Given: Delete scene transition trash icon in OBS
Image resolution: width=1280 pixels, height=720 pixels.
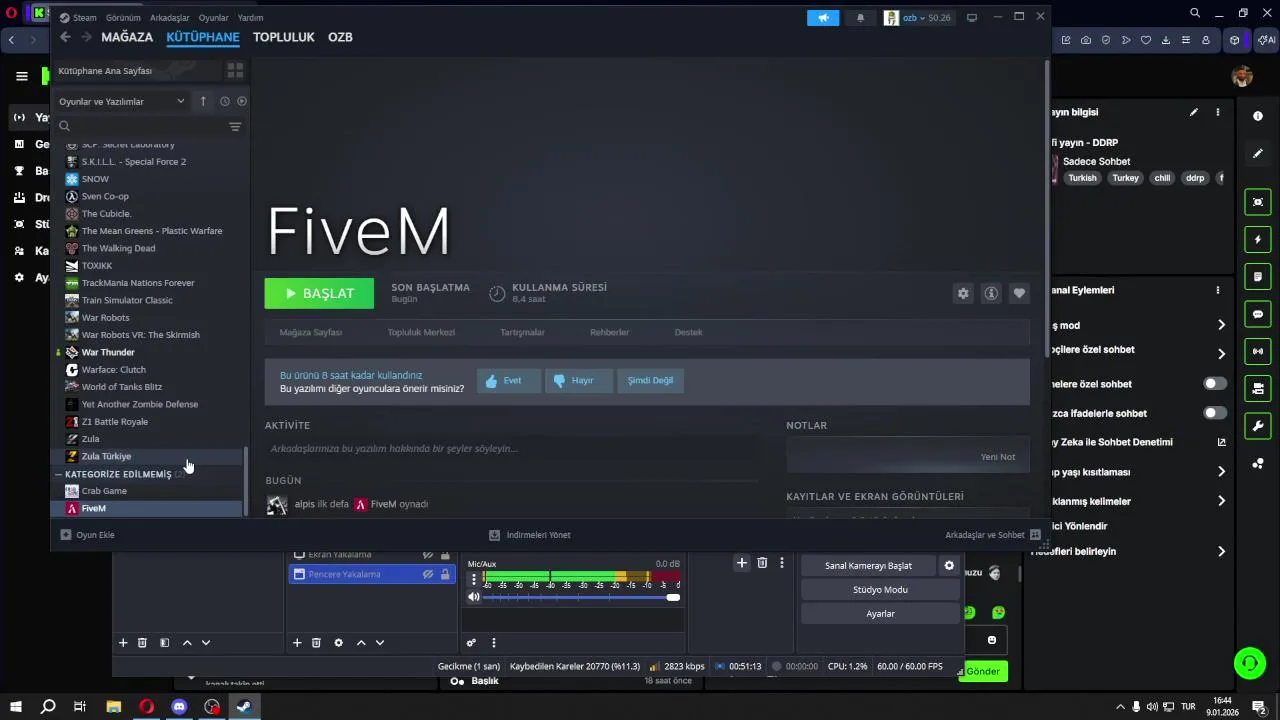Looking at the screenshot, I should click(762, 563).
